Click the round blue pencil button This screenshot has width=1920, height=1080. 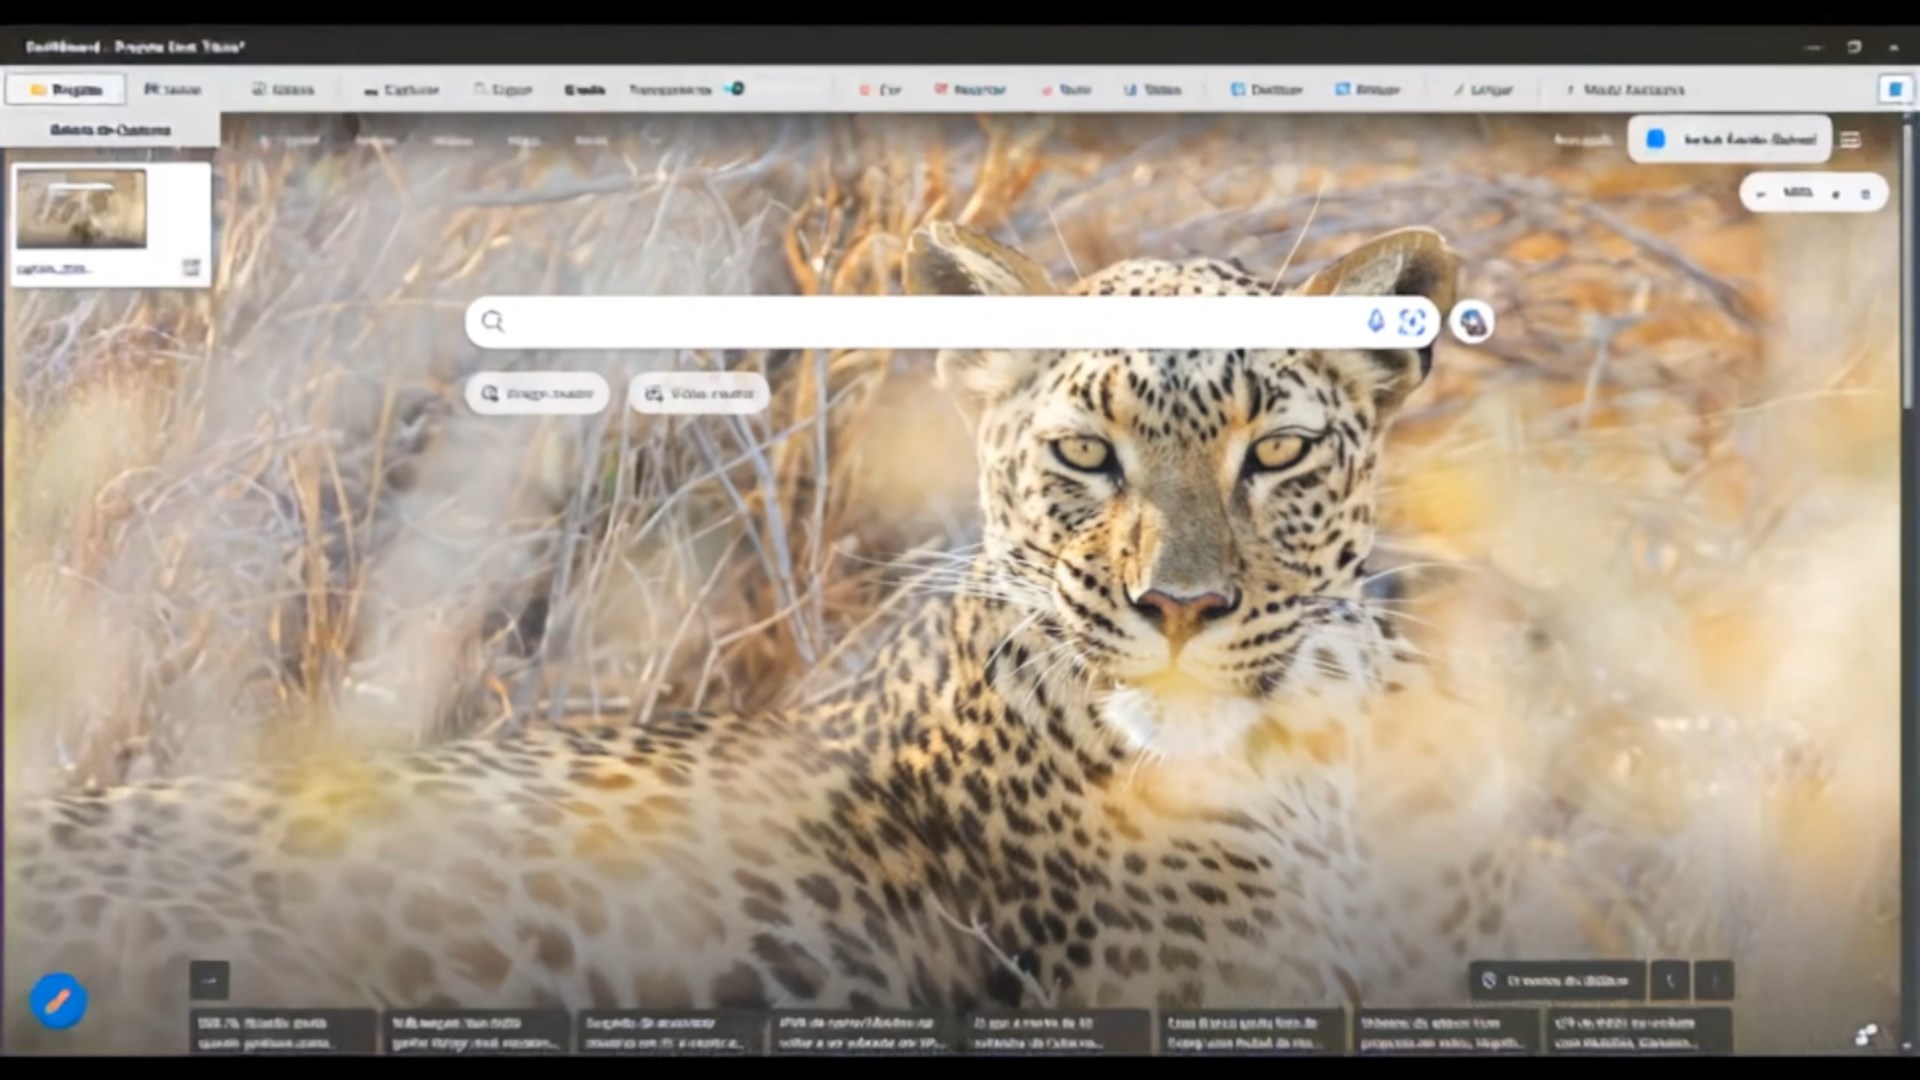click(58, 1000)
